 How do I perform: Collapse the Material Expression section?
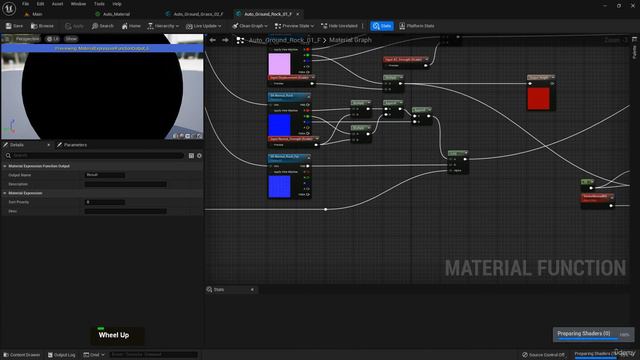[5, 193]
